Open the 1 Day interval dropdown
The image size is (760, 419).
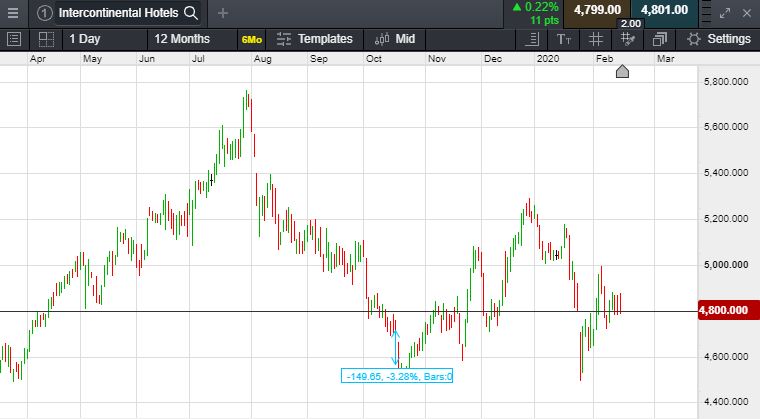[x=104, y=39]
